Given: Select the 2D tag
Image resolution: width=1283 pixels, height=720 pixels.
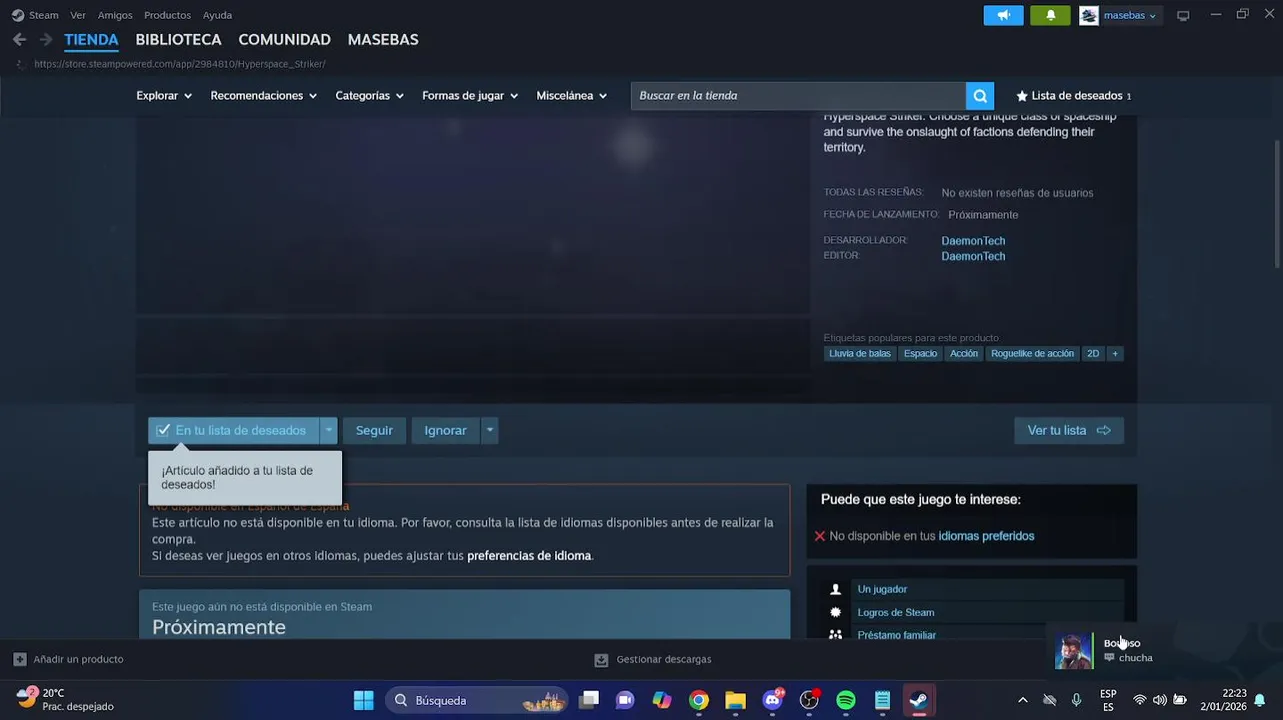Looking at the screenshot, I should click(x=1093, y=353).
